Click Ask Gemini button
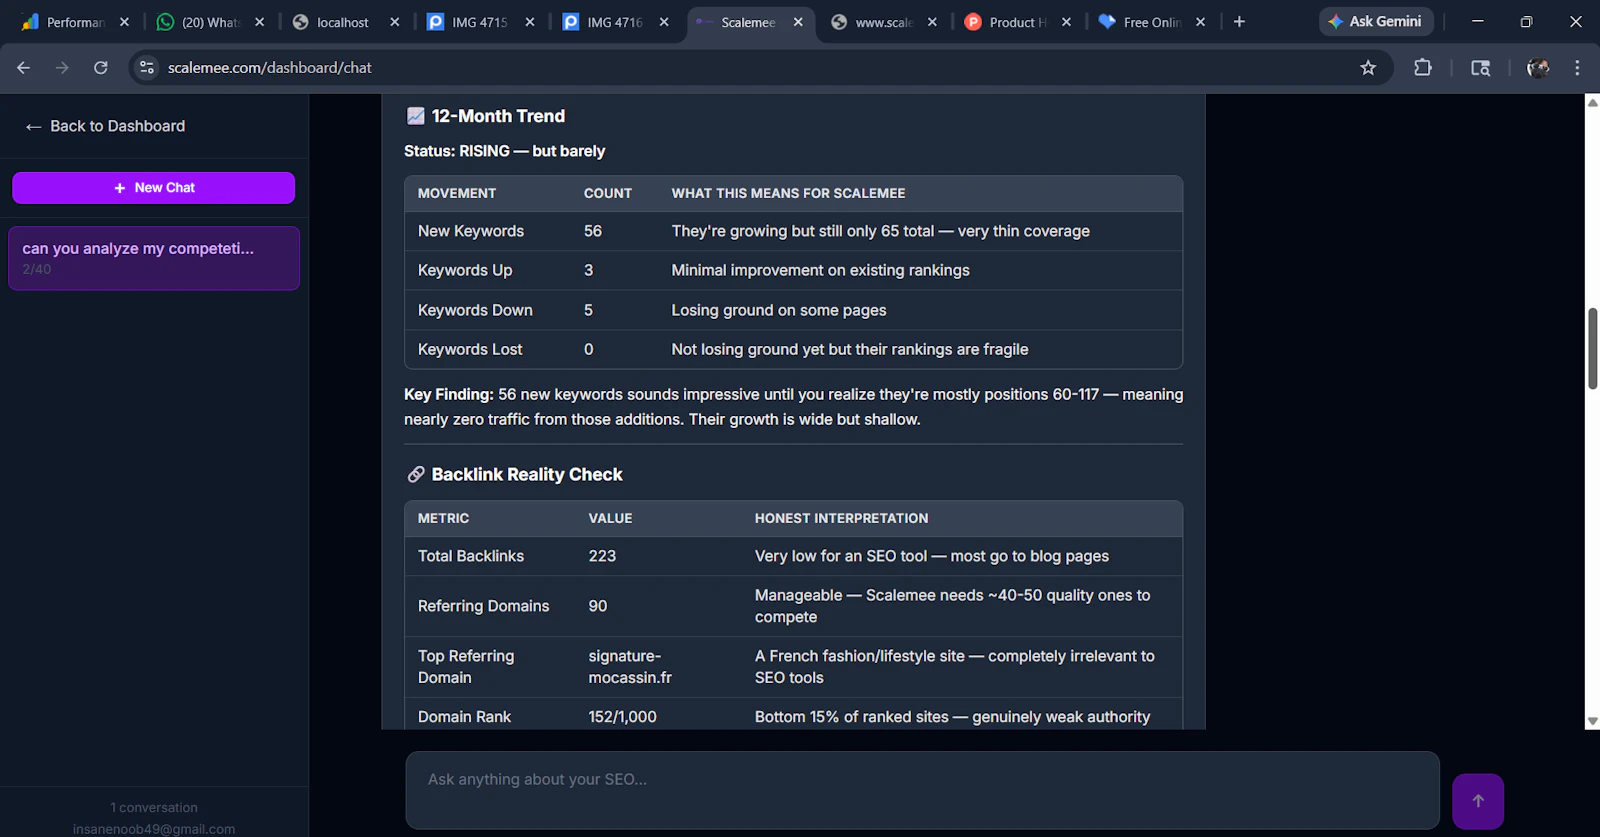This screenshot has height=837, width=1600. click(x=1375, y=21)
